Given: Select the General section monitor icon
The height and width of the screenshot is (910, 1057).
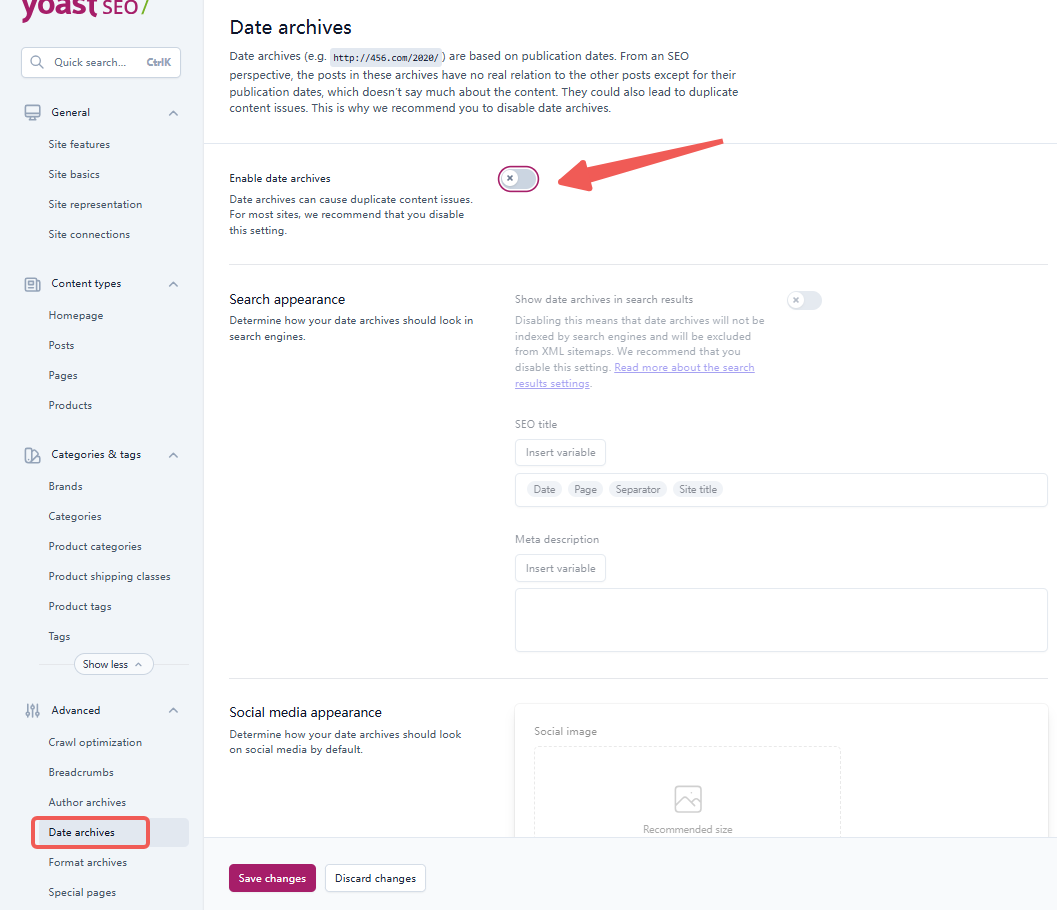Looking at the screenshot, I should tap(33, 112).
